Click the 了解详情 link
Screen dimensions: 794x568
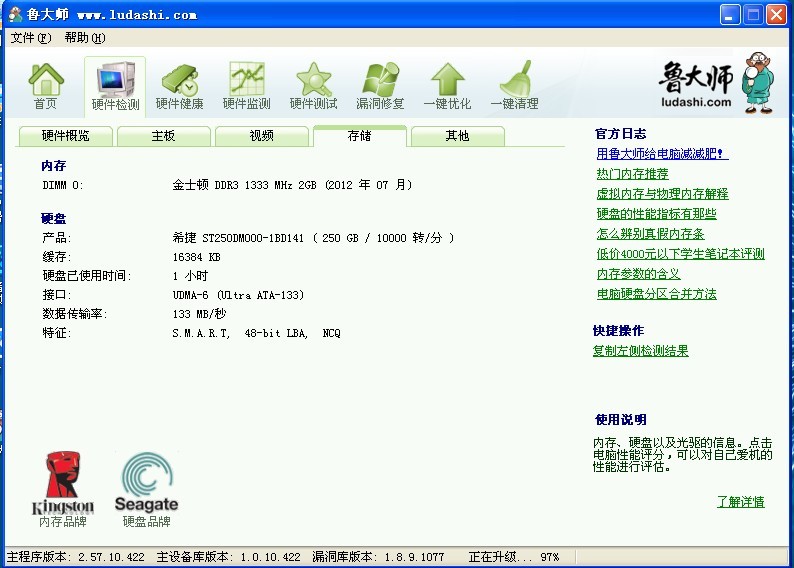[x=740, y=502]
